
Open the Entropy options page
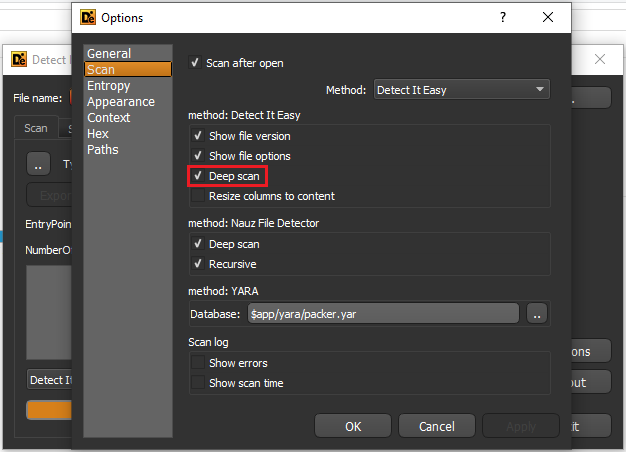[x=108, y=86]
